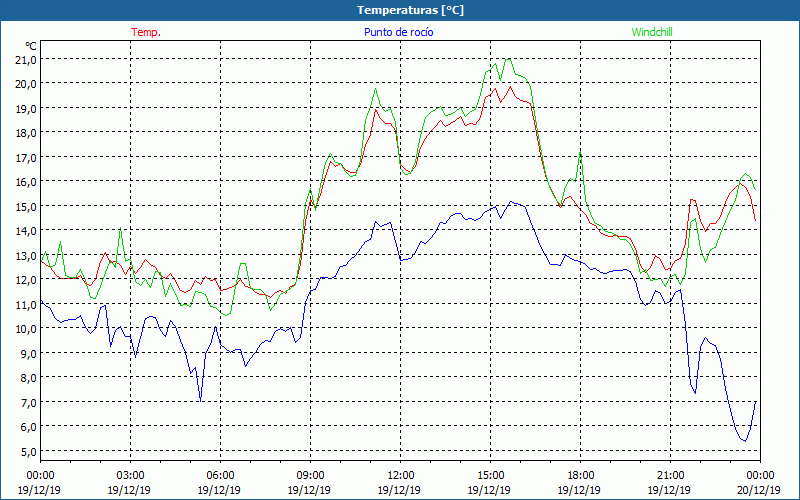Click the '19,0' y-axis value
Image resolution: width=800 pixels, height=500 pixels.
click(x=27, y=108)
